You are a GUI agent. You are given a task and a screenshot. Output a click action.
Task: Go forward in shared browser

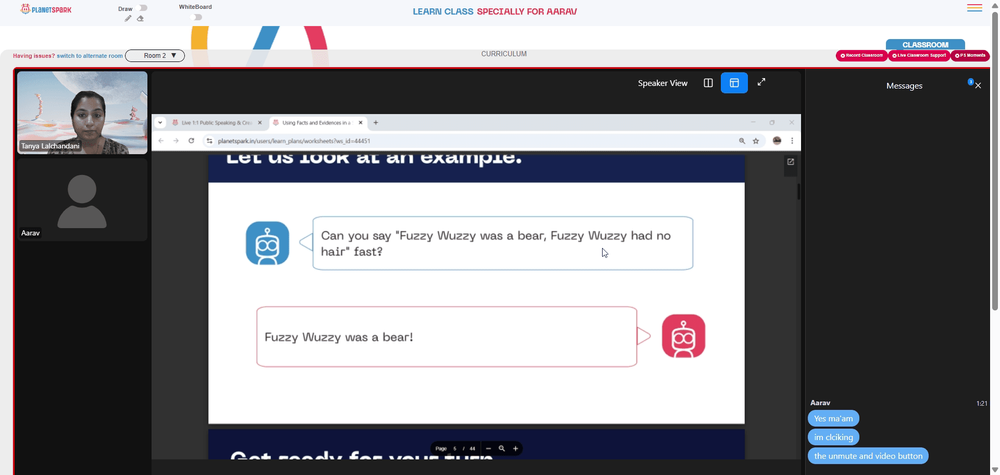pos(176,140)
